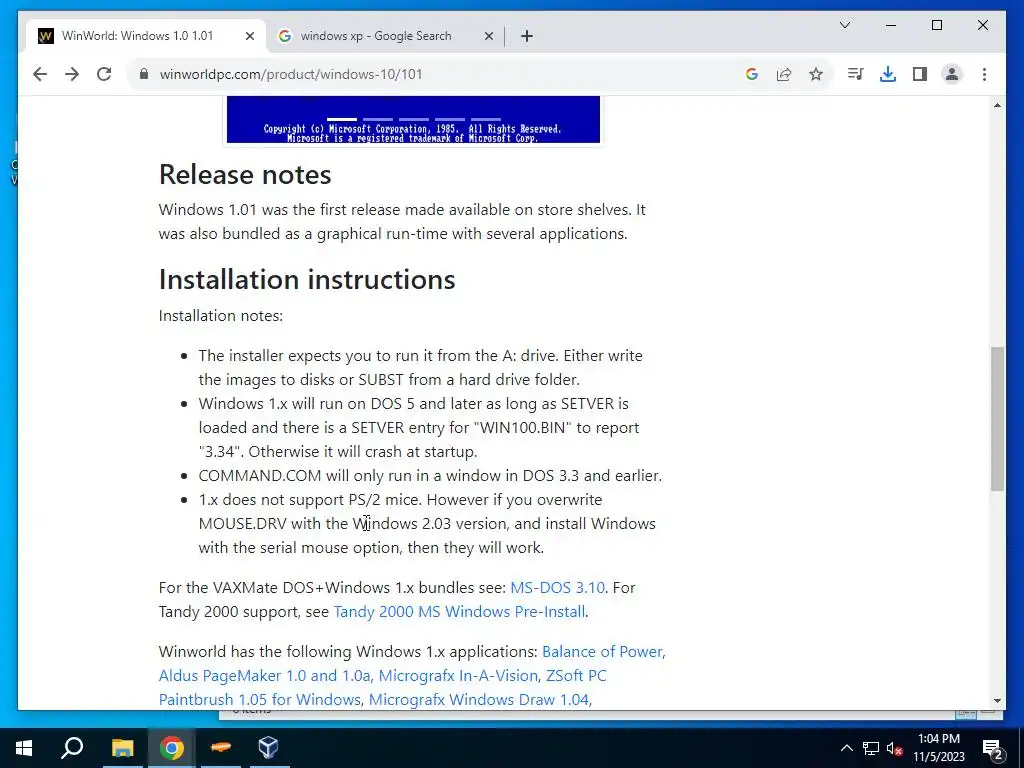Viewport: 1024px width, 768px height.
Task: Open Chrome three-dot menu
Action: (984, 74)
